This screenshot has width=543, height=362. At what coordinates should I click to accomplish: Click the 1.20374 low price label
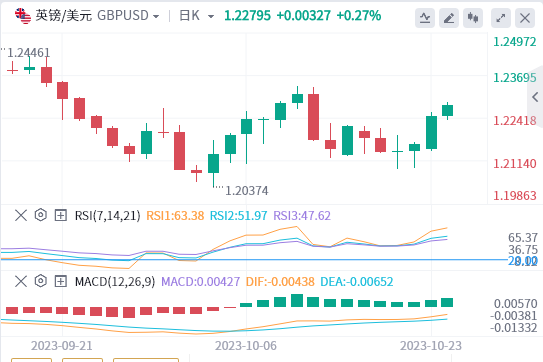247,191
